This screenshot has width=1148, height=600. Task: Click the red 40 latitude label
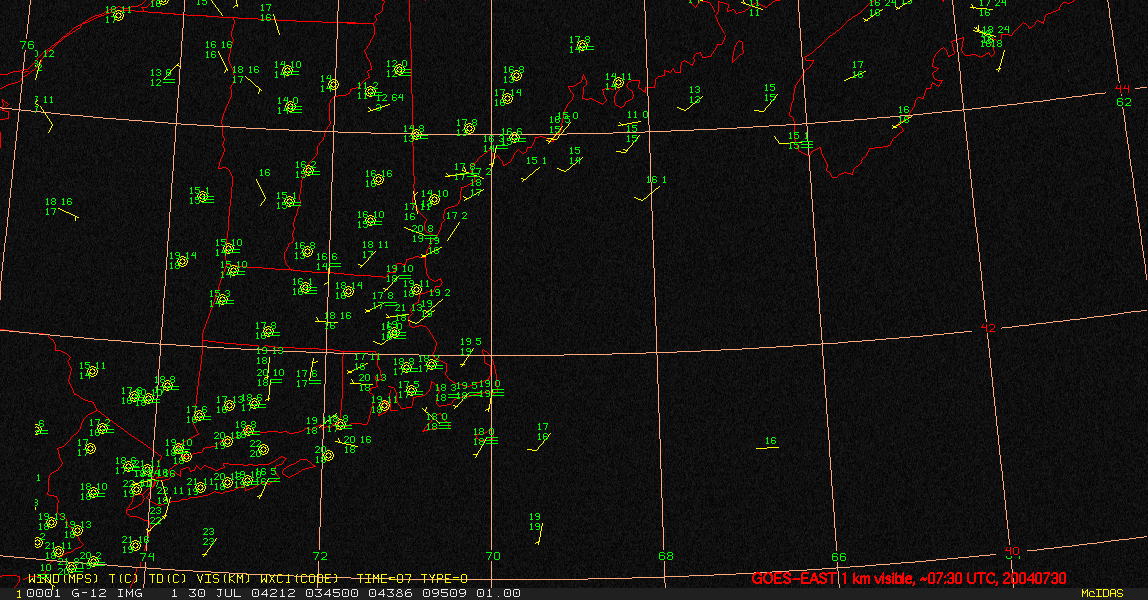(1012, 551)
